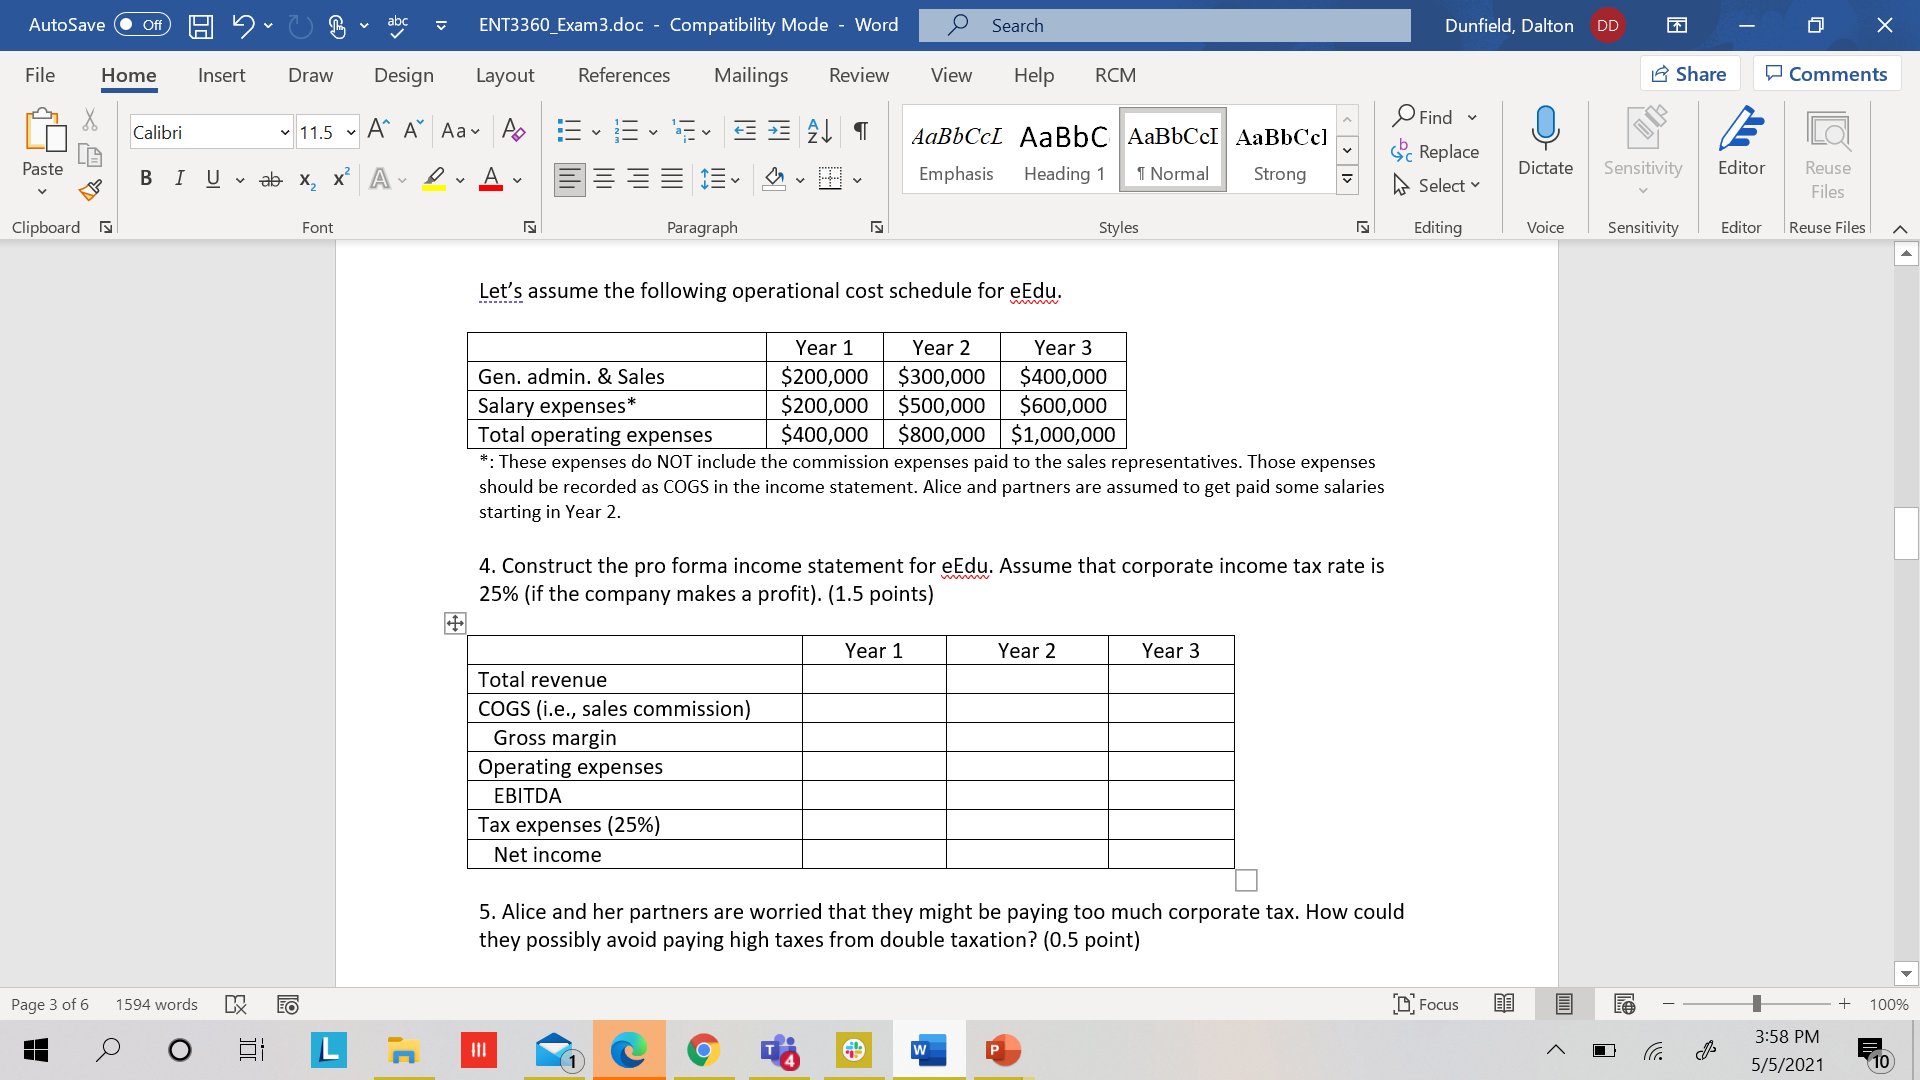Open Reuse Files
This screenshot has height=1080, width=1920.
(1827, 155)
